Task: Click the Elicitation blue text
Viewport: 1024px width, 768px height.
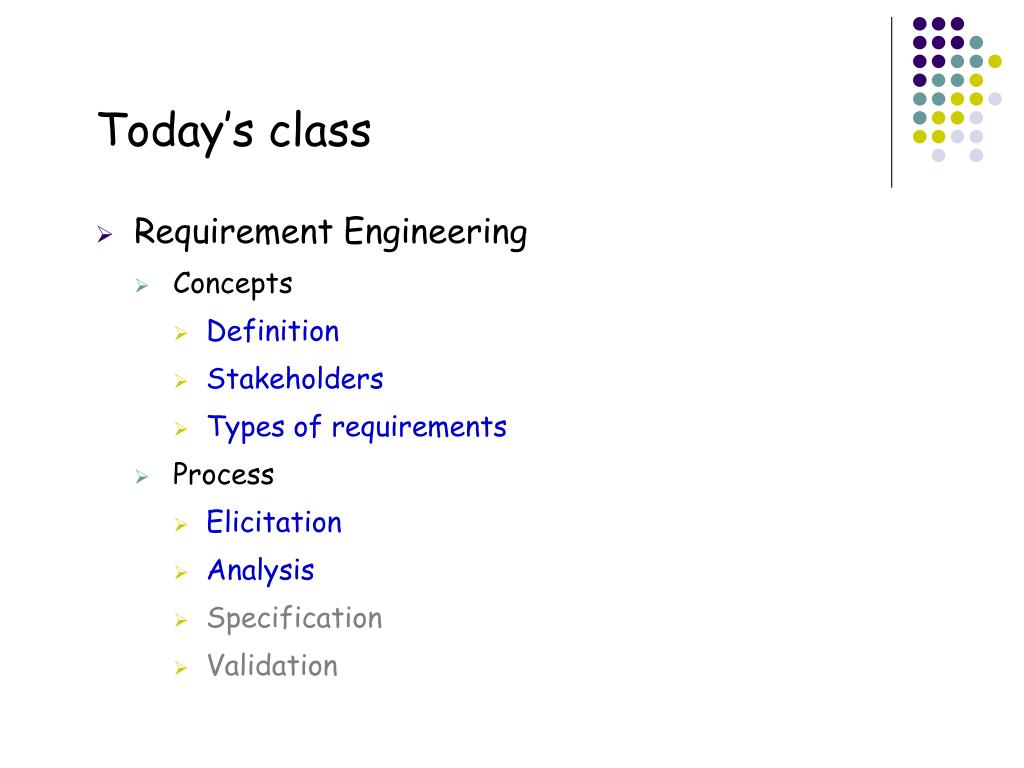Action: click(274, 522)
